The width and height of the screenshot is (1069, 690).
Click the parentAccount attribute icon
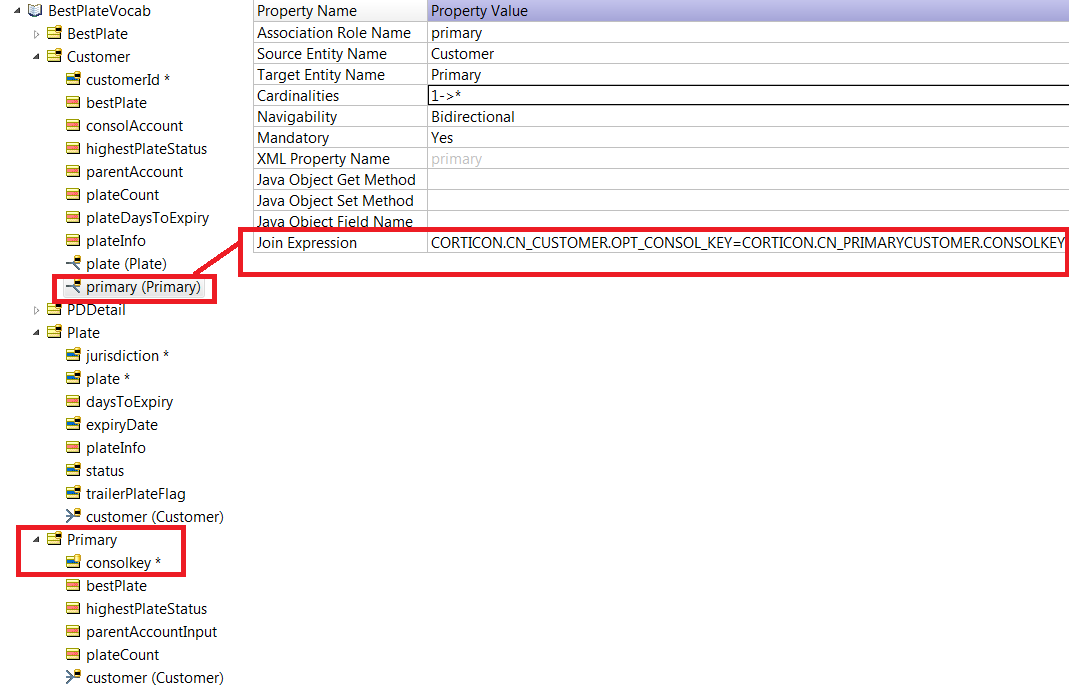(x=73, y=170)
